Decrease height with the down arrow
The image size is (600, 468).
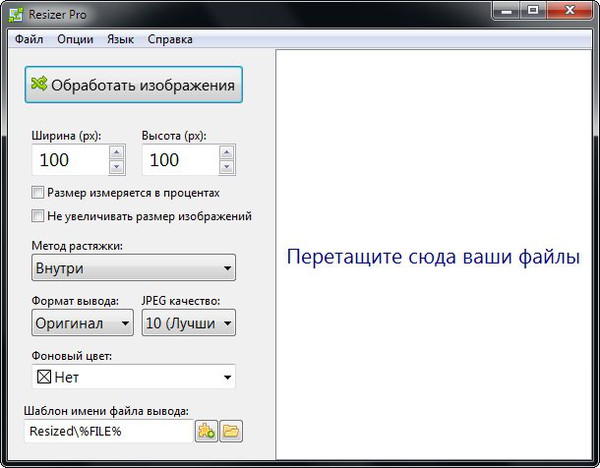[226, 167]
